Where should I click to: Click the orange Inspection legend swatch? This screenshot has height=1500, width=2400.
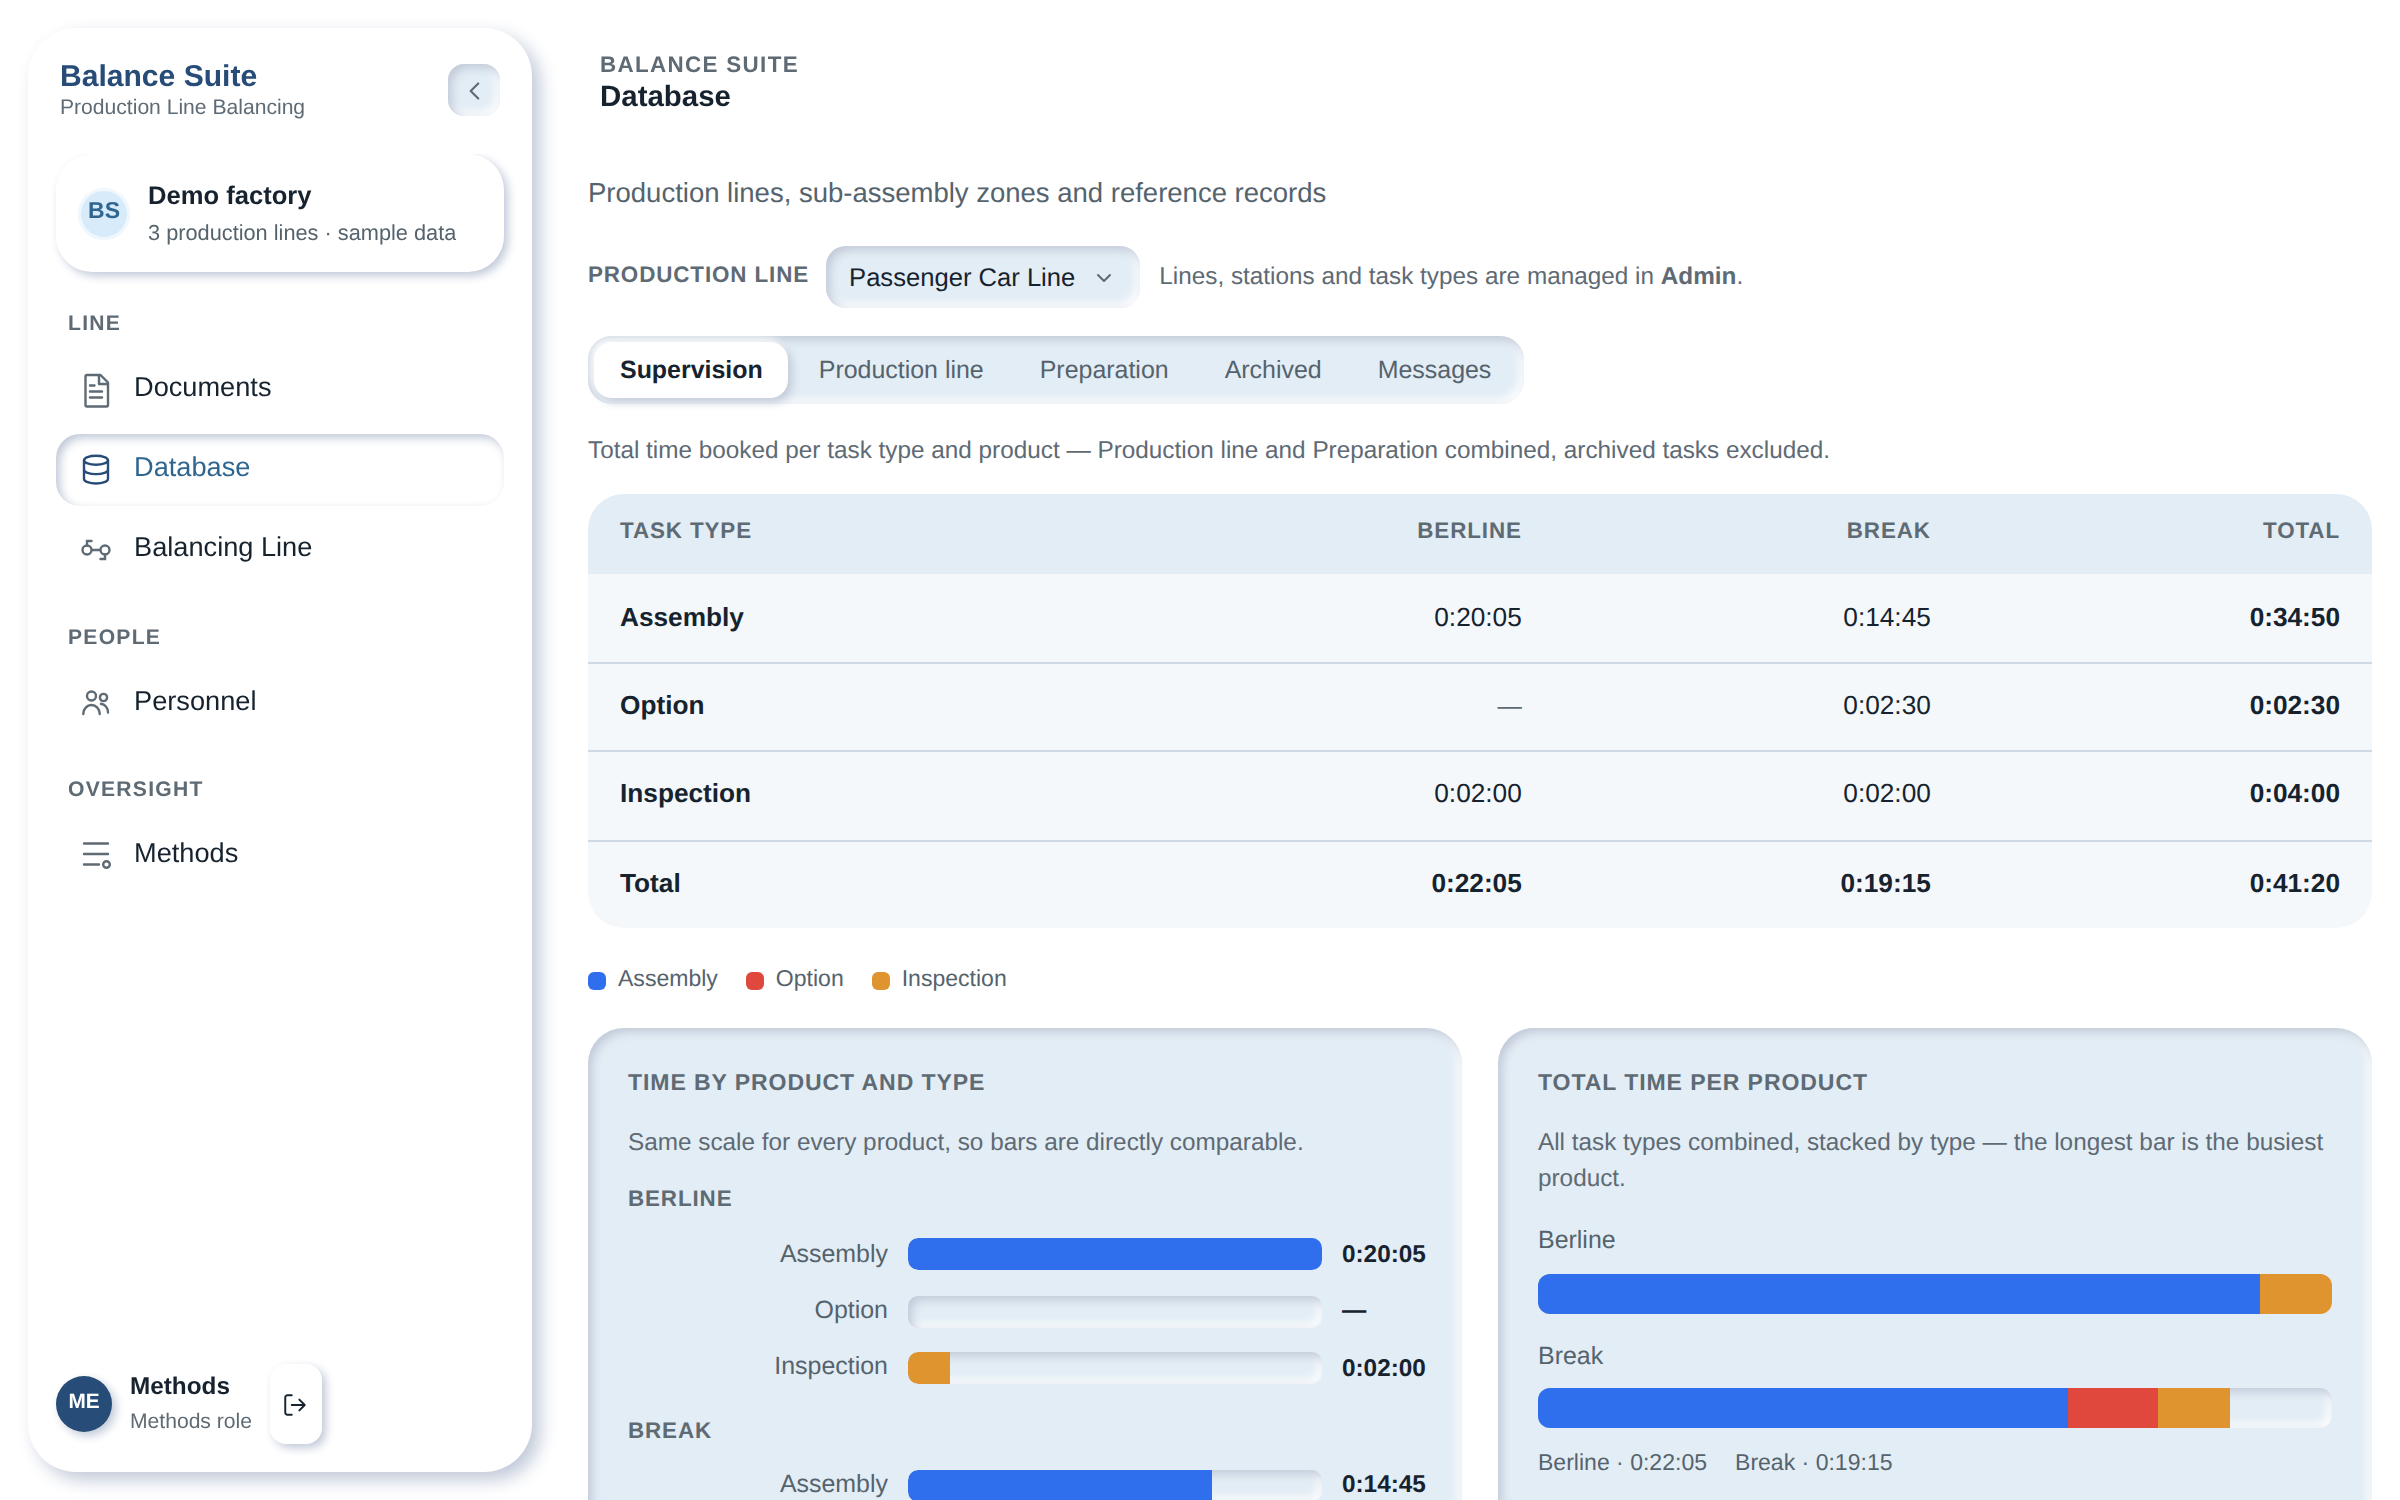(881, 980)
